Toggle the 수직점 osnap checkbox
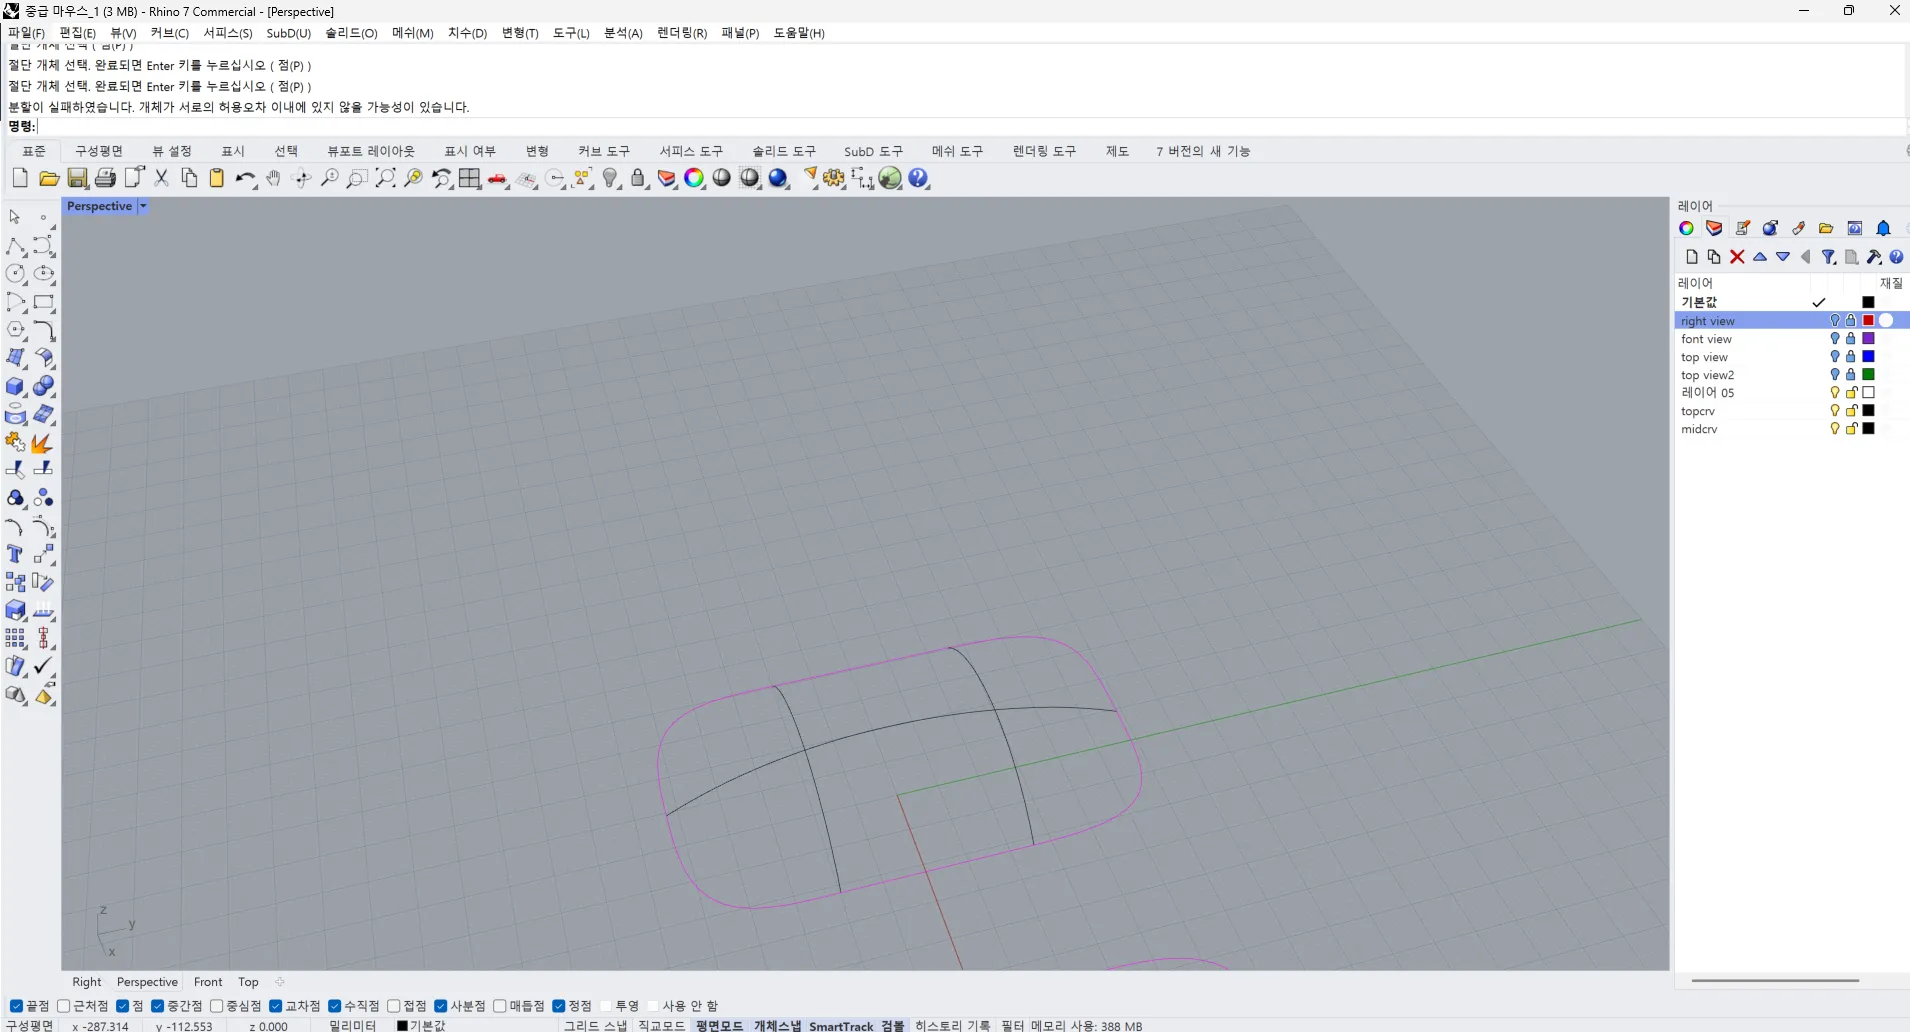This screenshot has width=1910, height=1032. (335, 1006)
